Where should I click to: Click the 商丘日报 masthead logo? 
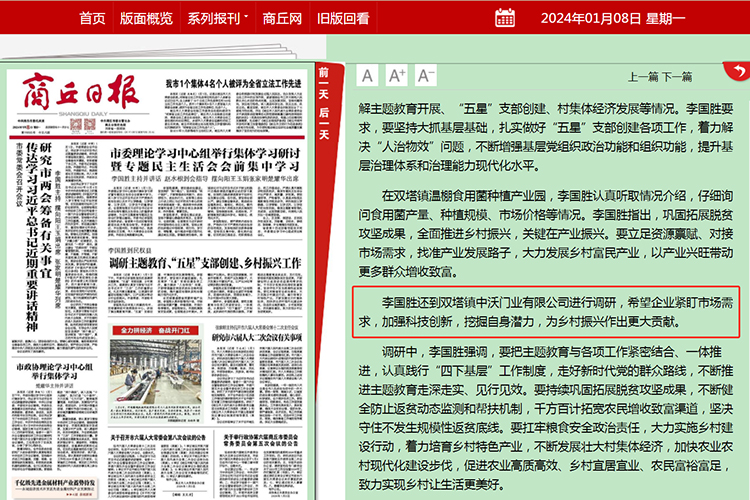click(80, 91)
